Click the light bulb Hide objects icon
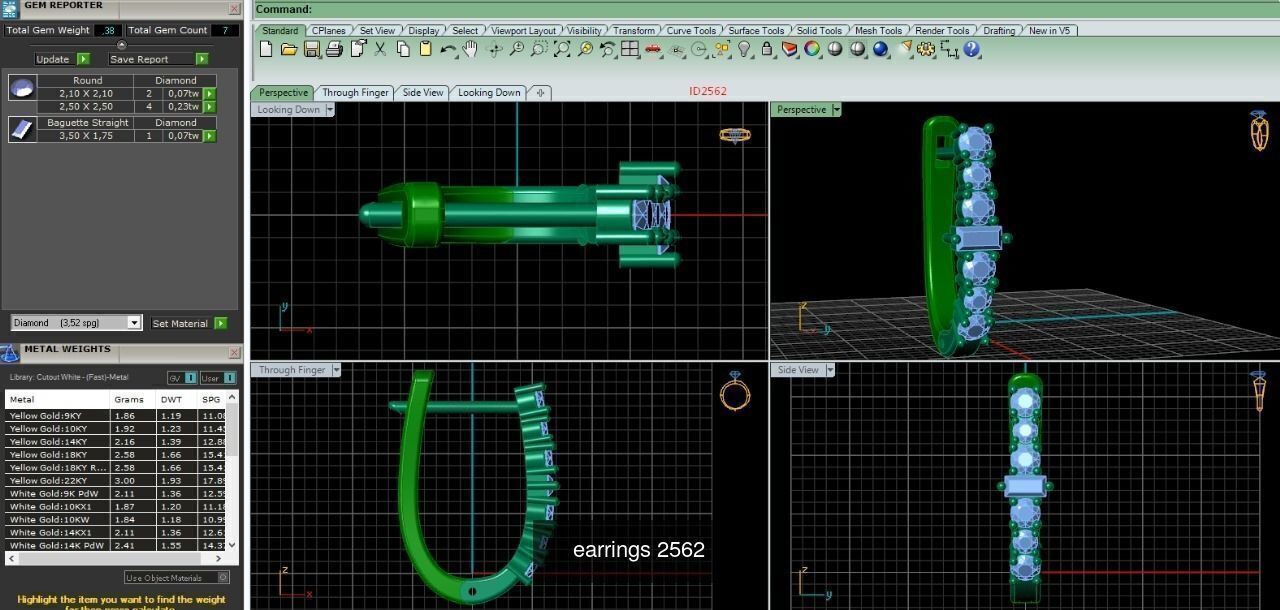The image size is (1280, 610). click(744, 49)
